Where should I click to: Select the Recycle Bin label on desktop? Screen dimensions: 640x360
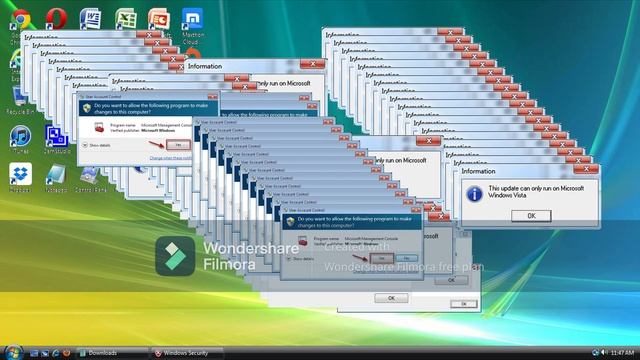20,111
